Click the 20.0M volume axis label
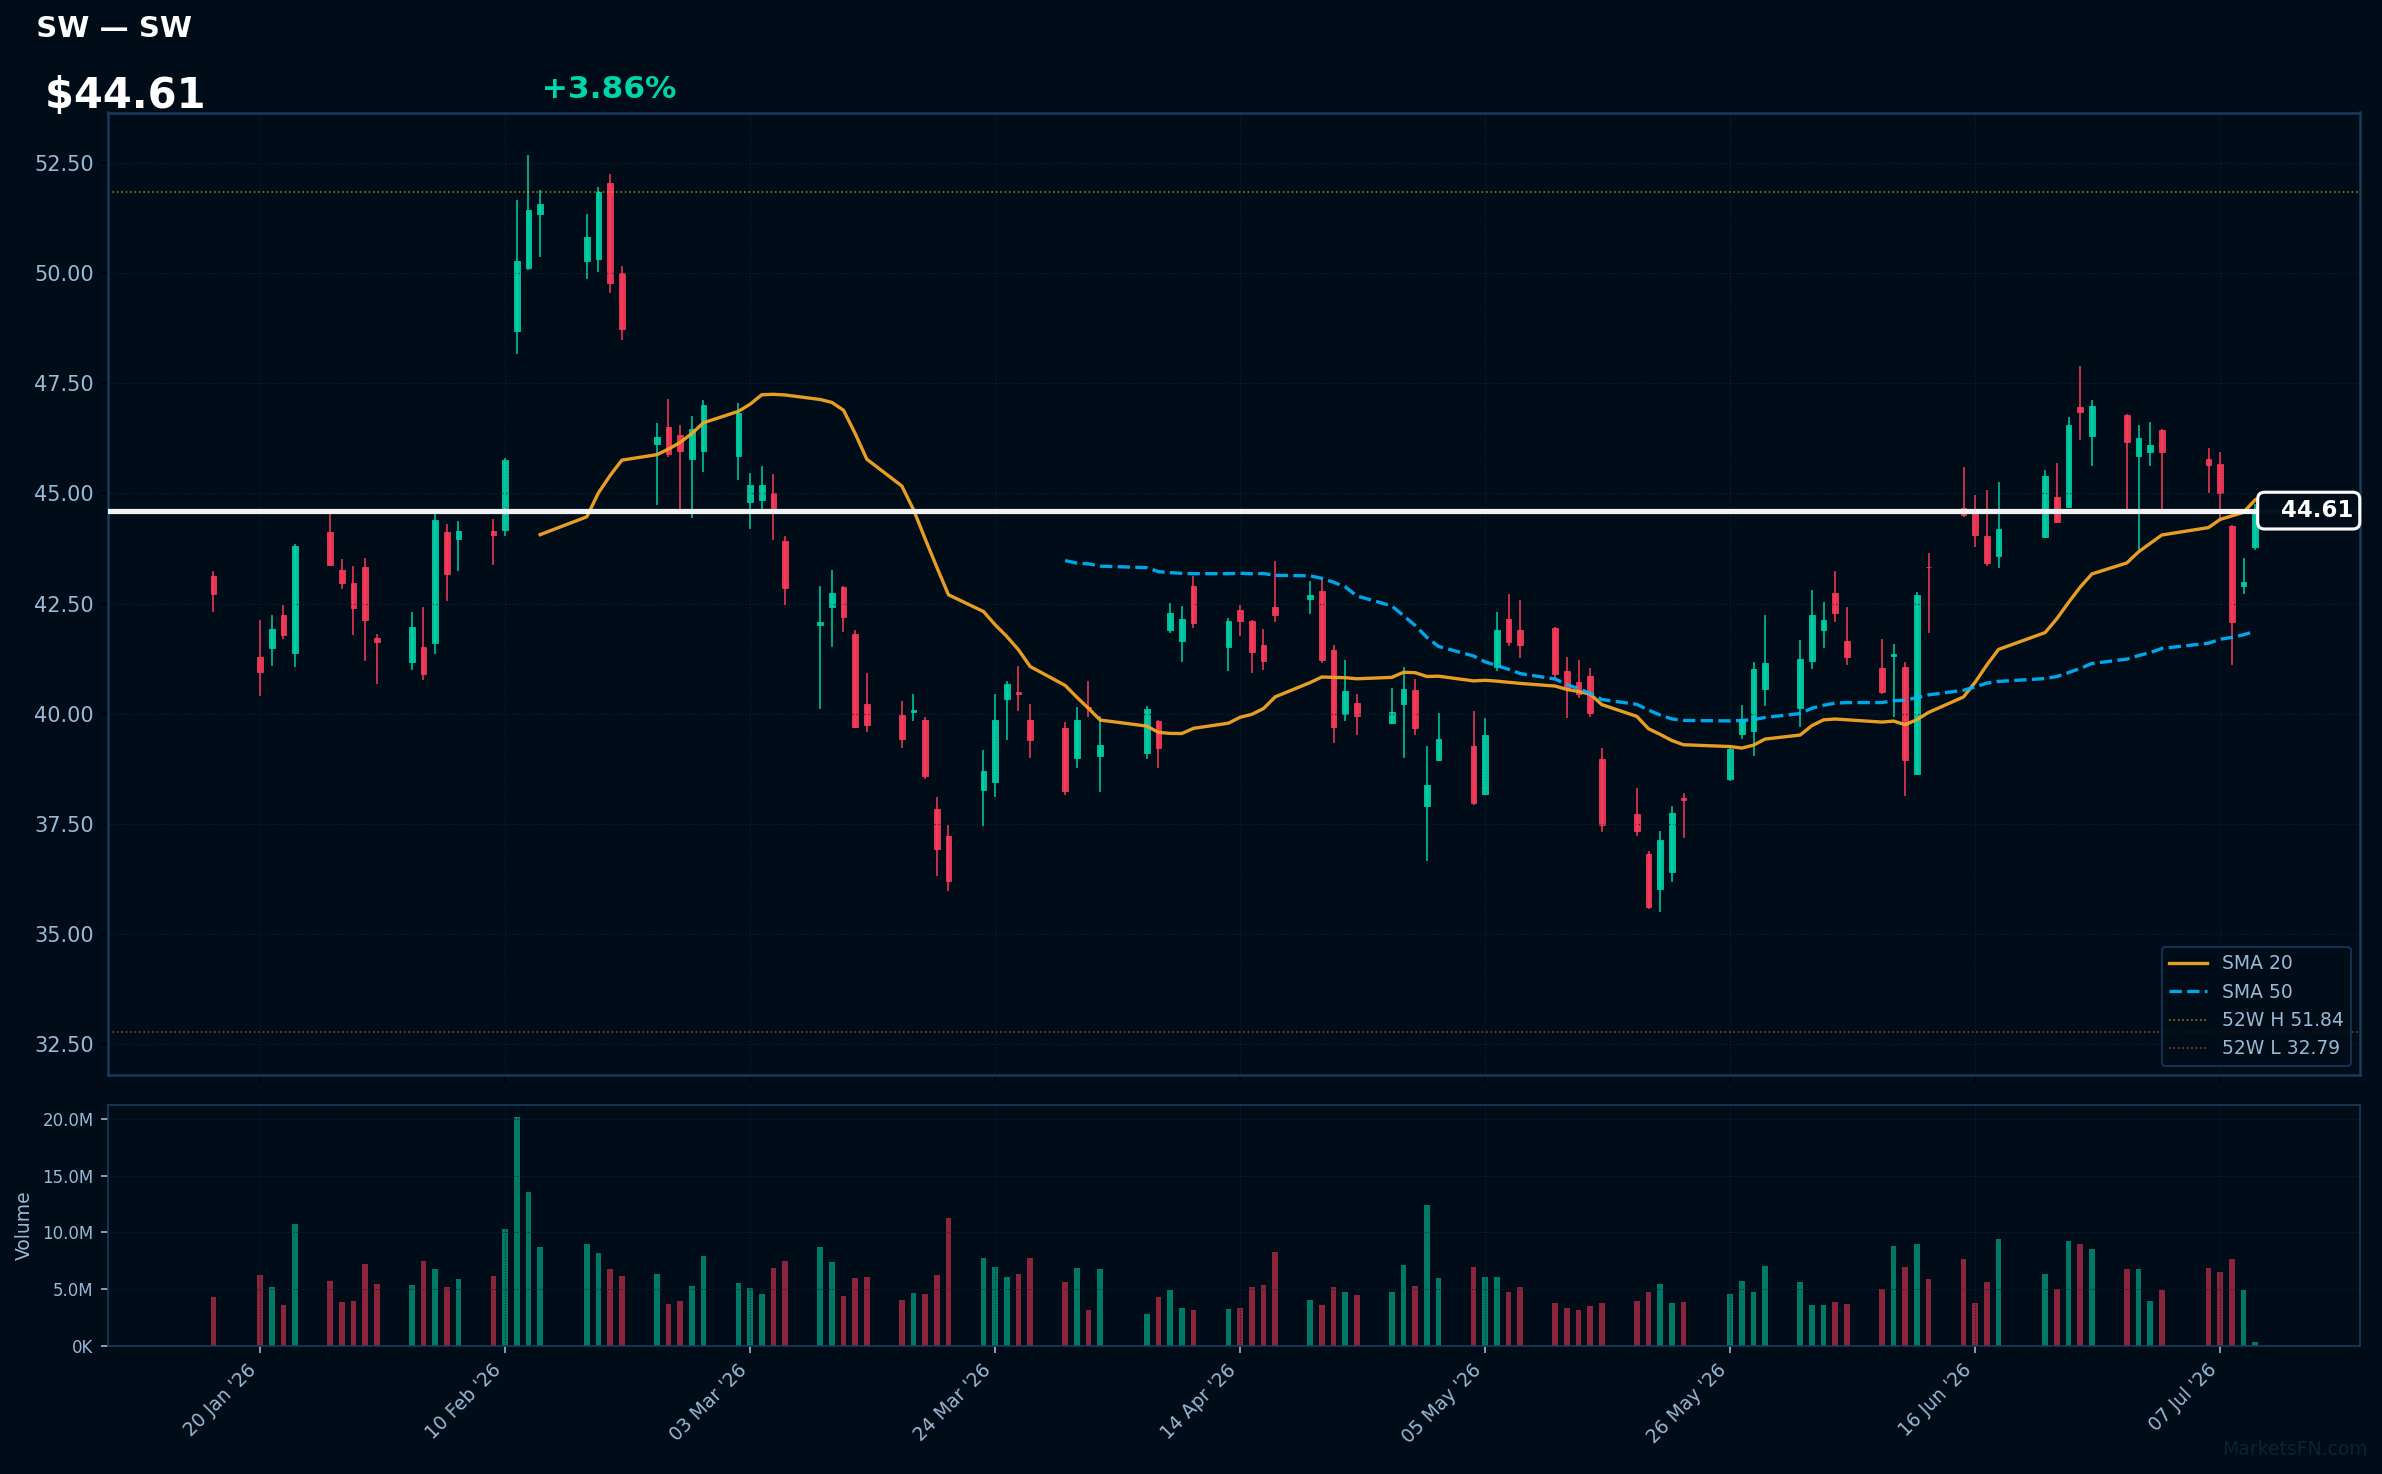Screen dimensions: 2382x1474 click(x=68, y=1120)
